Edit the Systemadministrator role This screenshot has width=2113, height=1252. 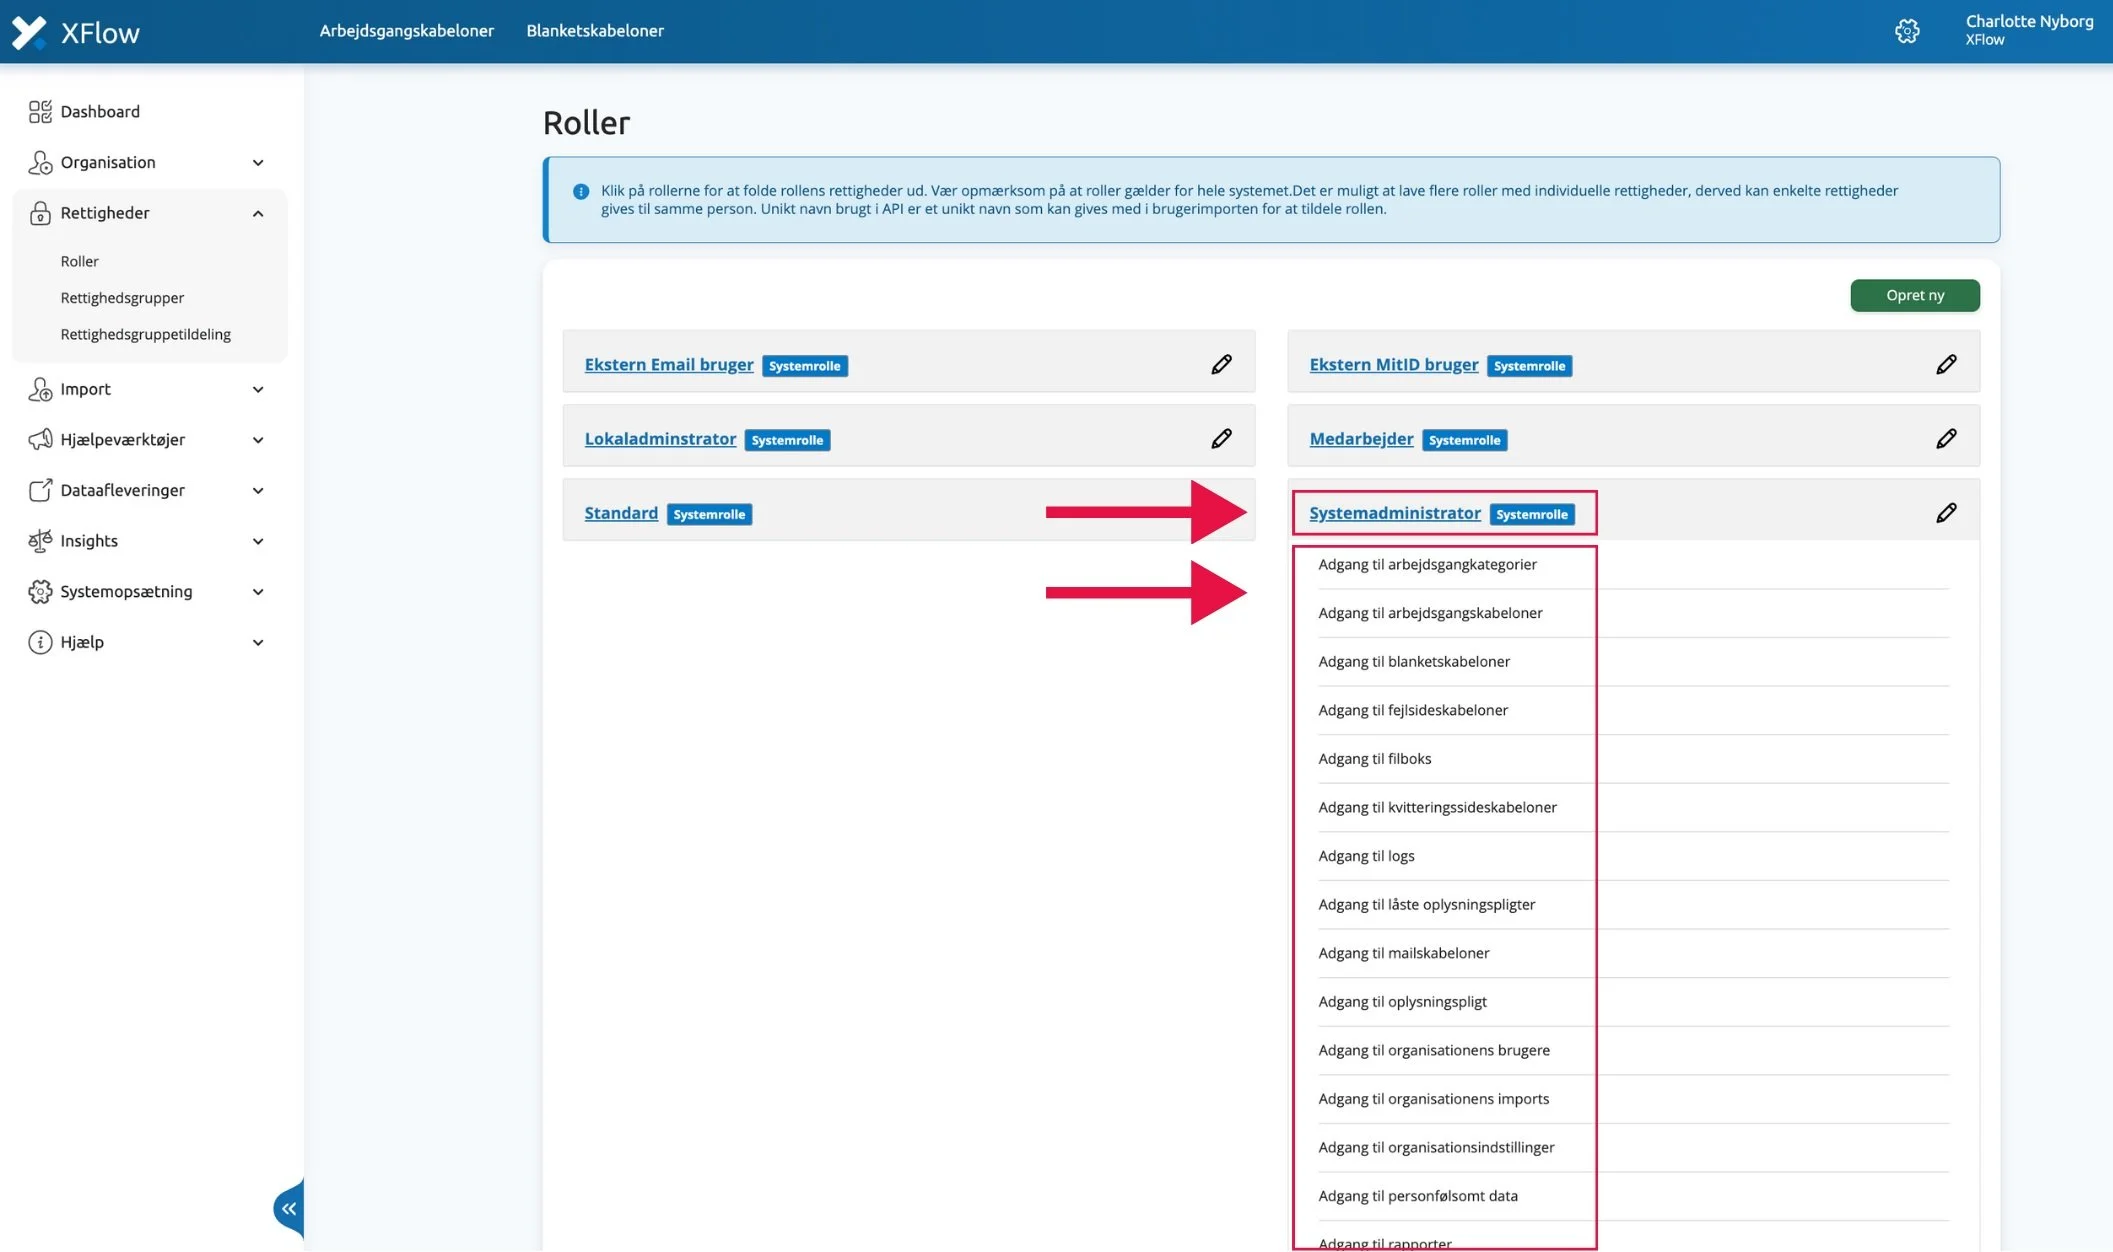(1945, 513)
